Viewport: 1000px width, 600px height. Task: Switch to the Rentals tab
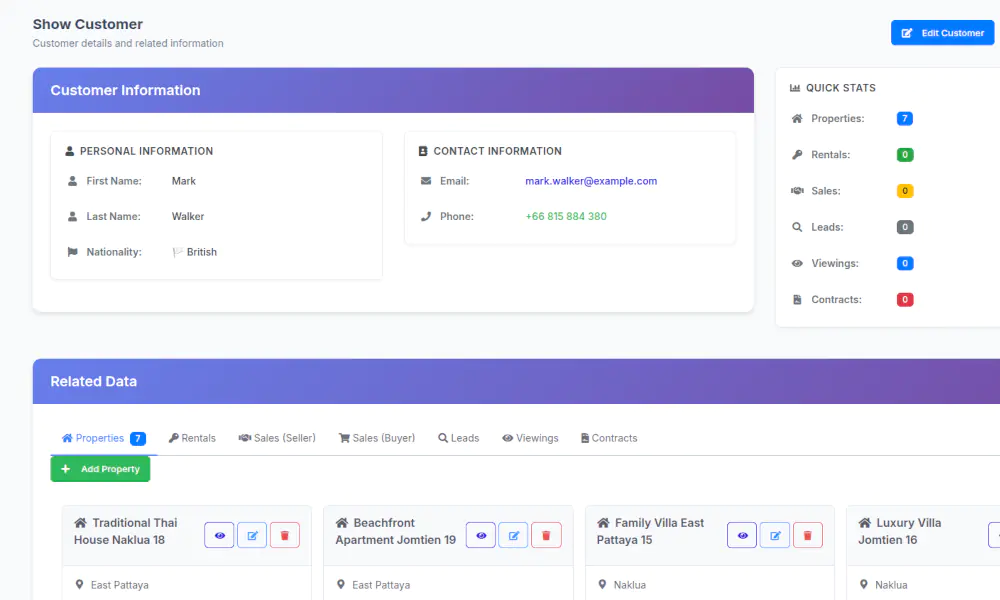pos(192,437)
